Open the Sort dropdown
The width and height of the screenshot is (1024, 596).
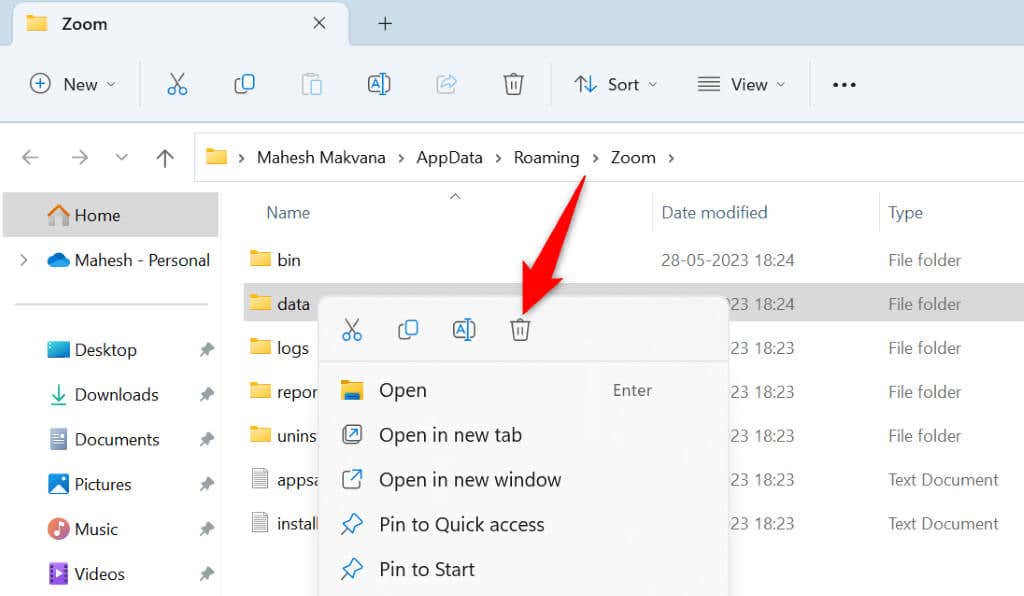(616, 84)
